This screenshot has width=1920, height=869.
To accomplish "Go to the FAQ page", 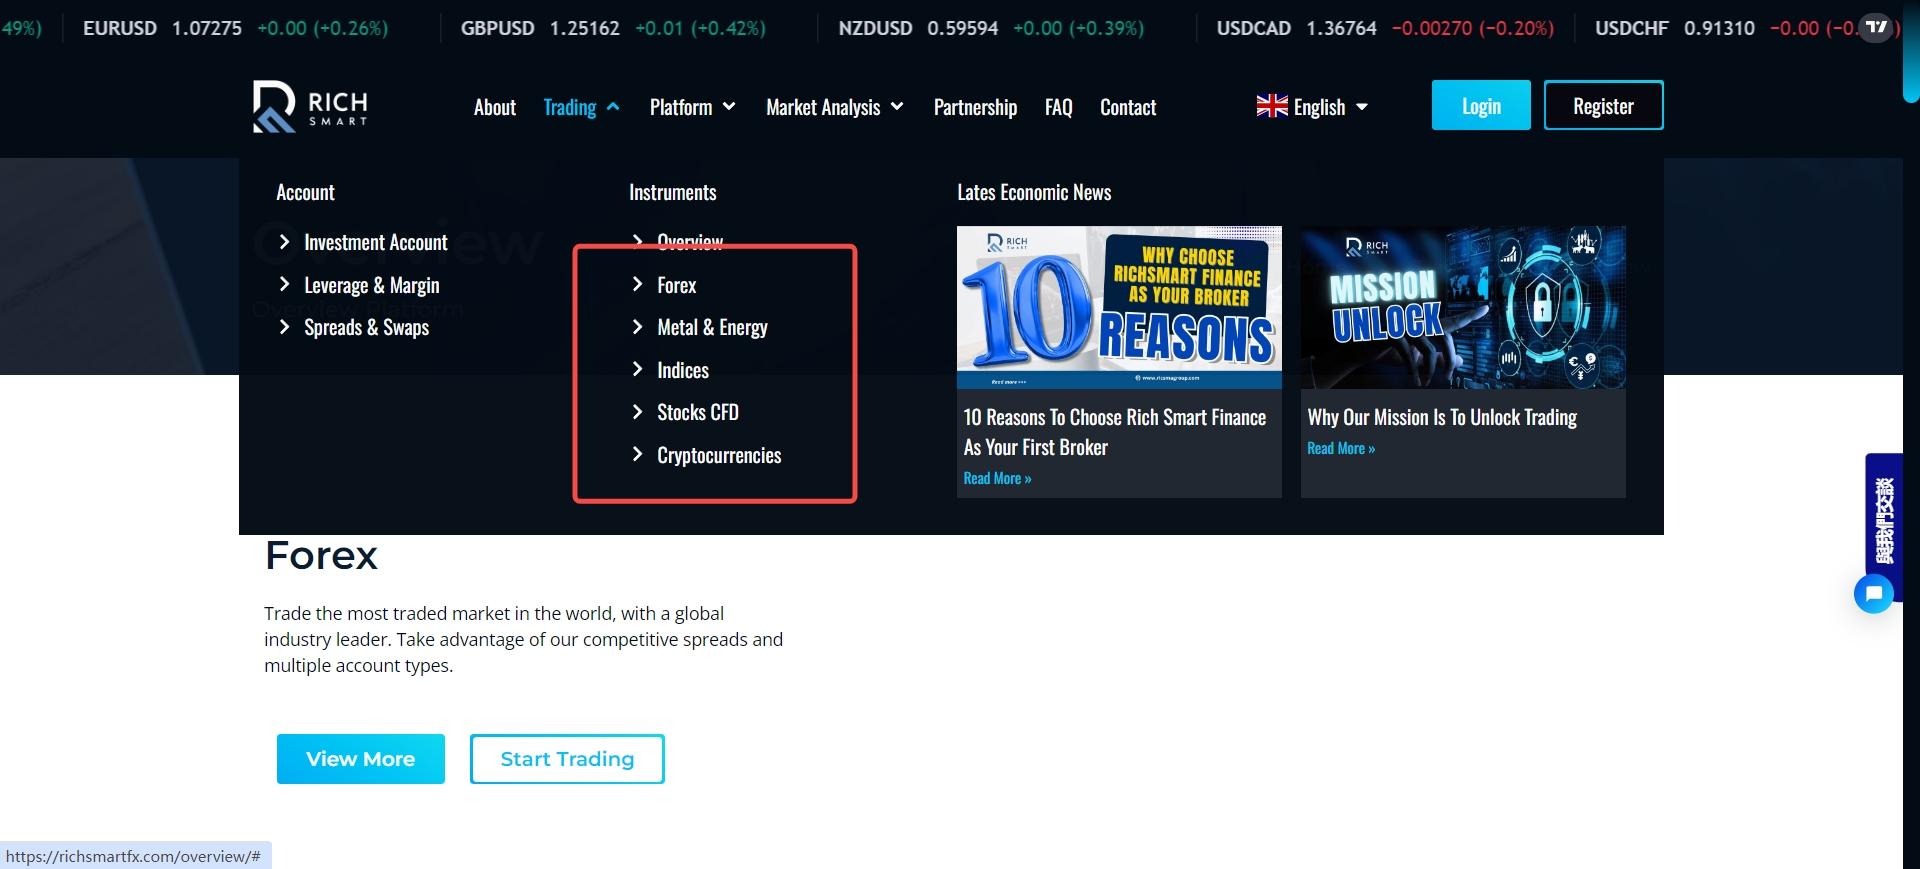I will coord(1058,107).
